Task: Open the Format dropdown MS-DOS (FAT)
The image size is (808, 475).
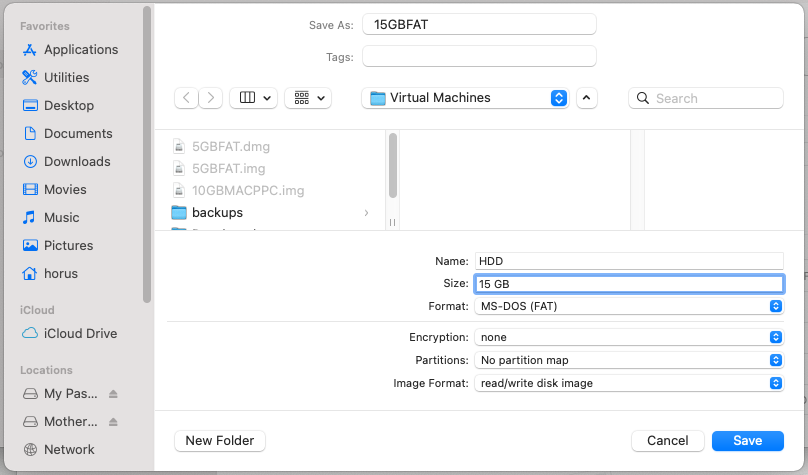Action: (x=628, y=306)
